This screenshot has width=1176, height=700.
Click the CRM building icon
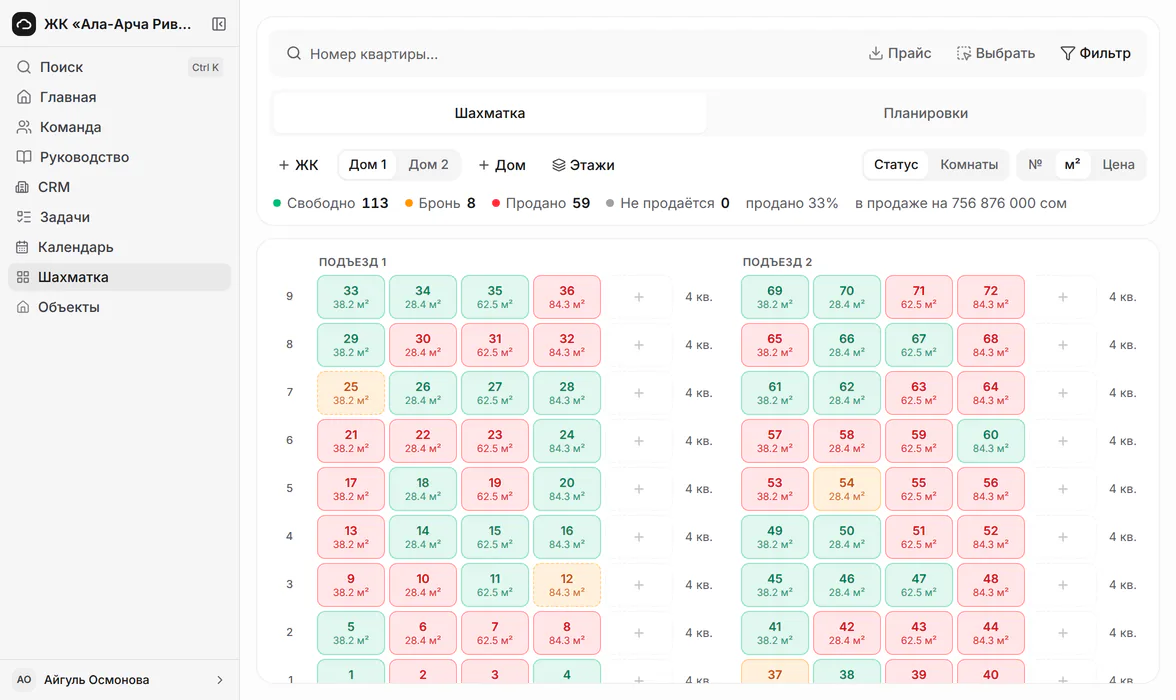point(22,187)
